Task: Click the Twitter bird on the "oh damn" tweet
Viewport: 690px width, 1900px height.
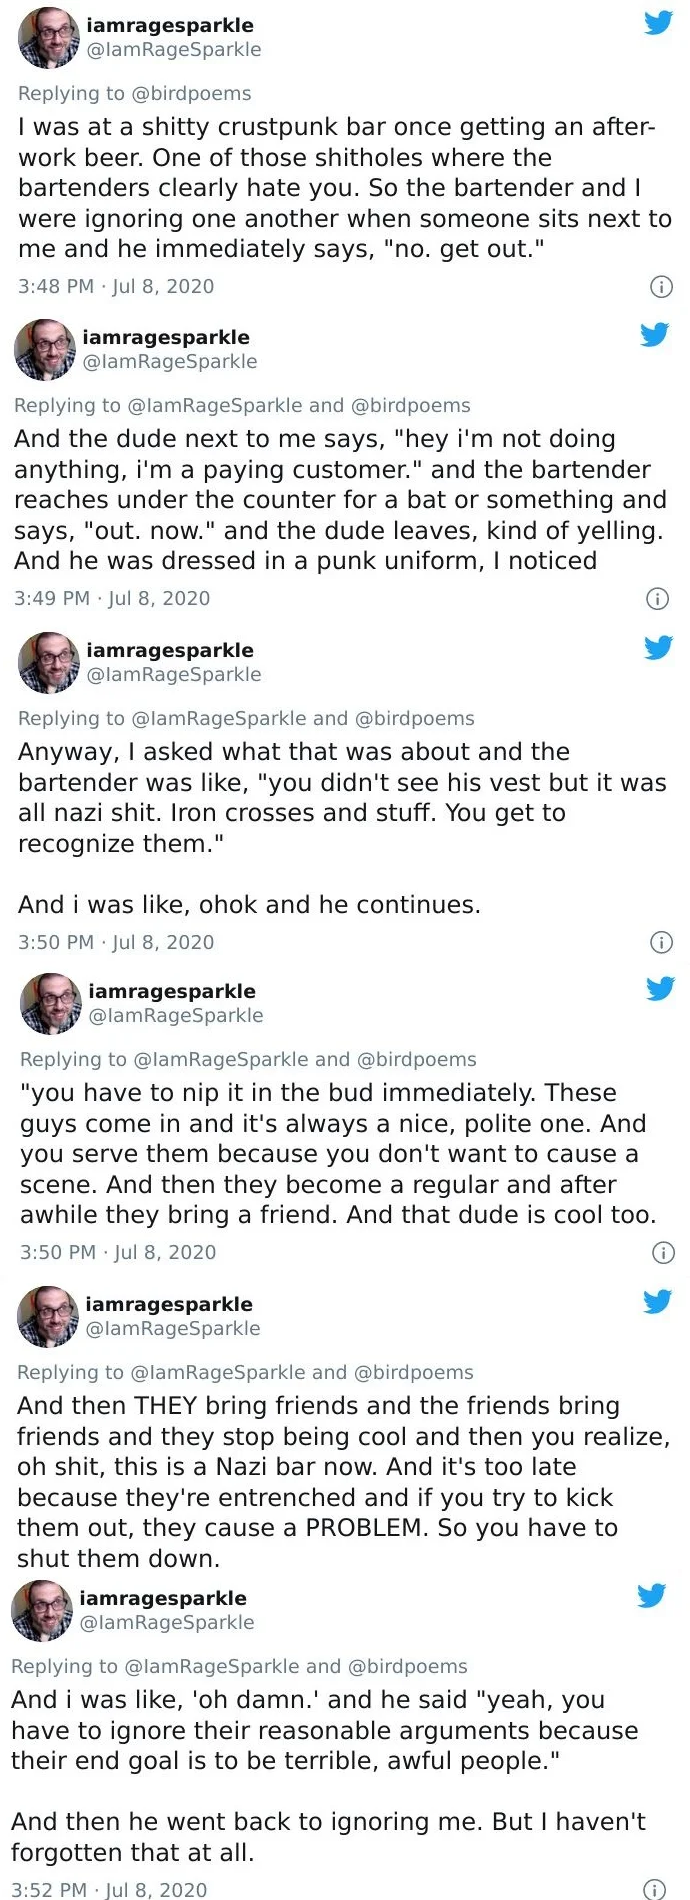Action: point(651,1596)
